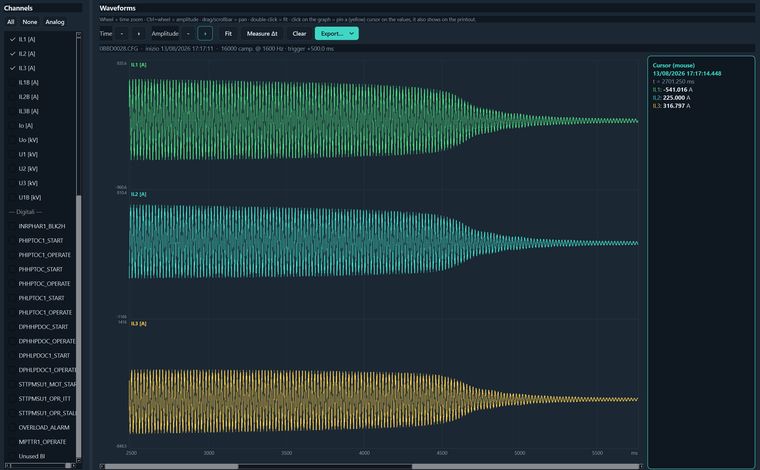760x470 pixels.
Task: Enable the U1 [kV] channel
Action: click(x=13, y=155)
